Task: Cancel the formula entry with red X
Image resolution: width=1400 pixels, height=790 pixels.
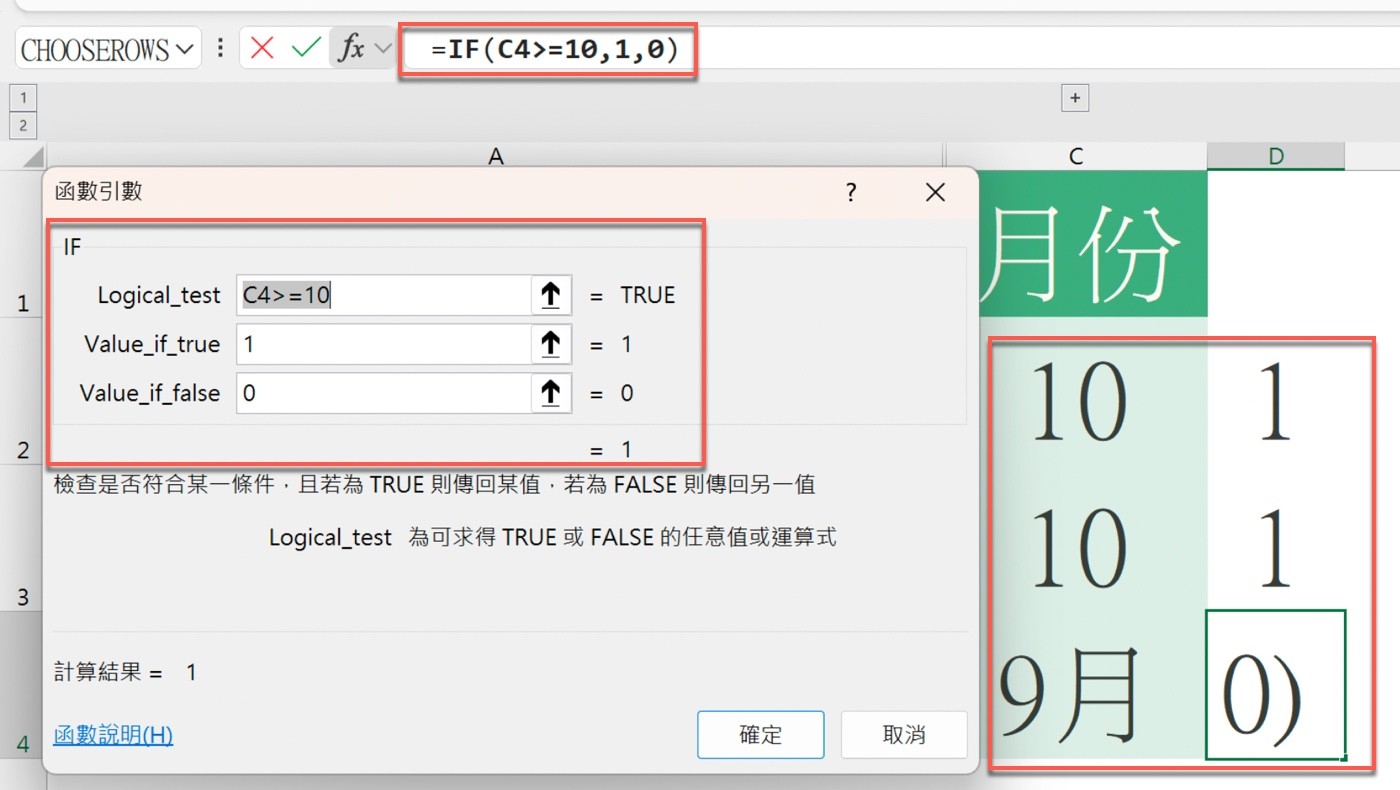Action: pyautogui.click(x=262, y=48)
